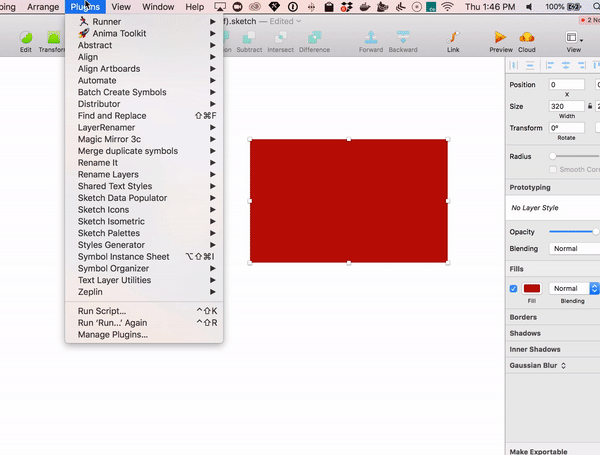Click the volume menu bar icon
The width and height of the screenshot is (600, 455).
(529, 7)
